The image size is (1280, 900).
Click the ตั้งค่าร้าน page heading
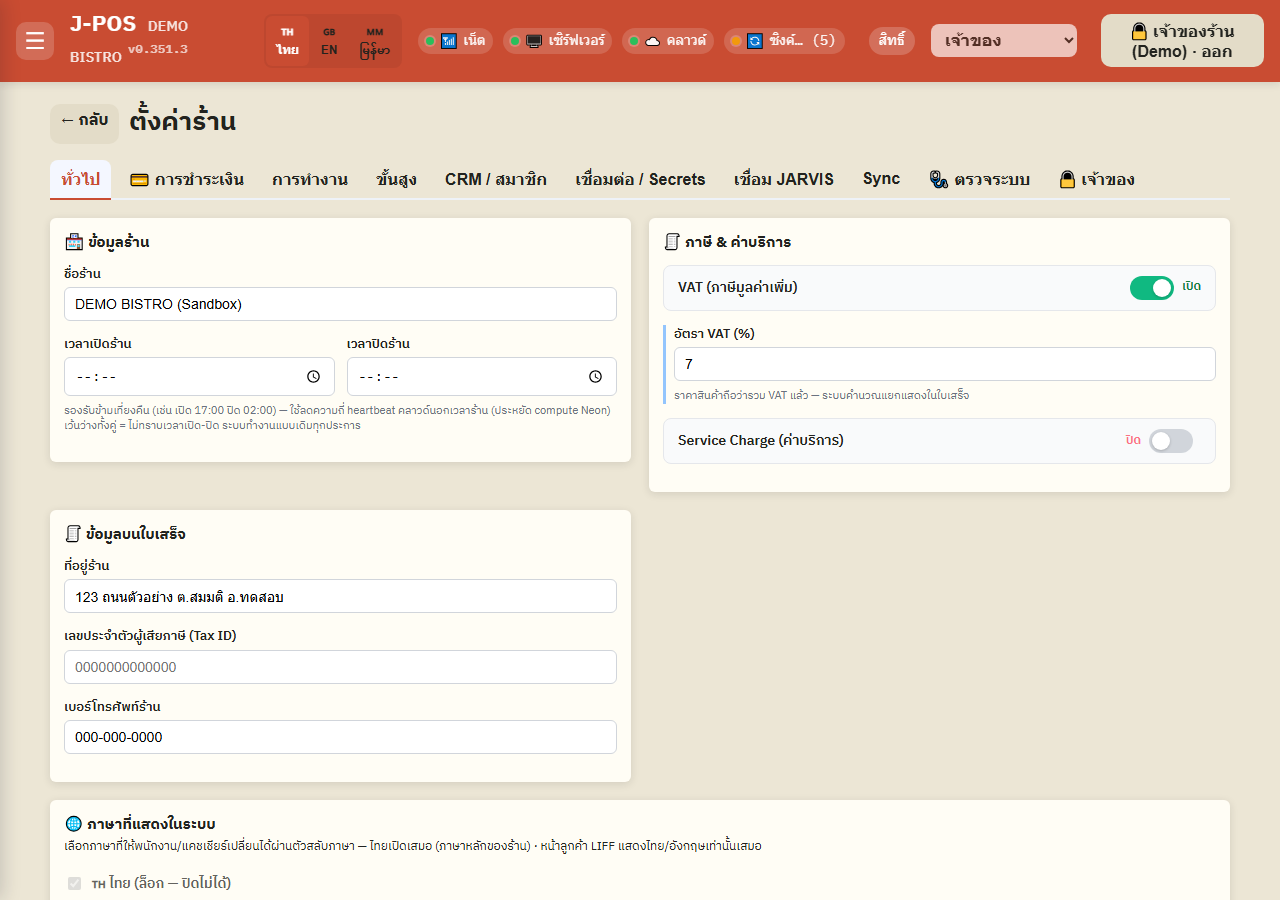tap(183, 123)
